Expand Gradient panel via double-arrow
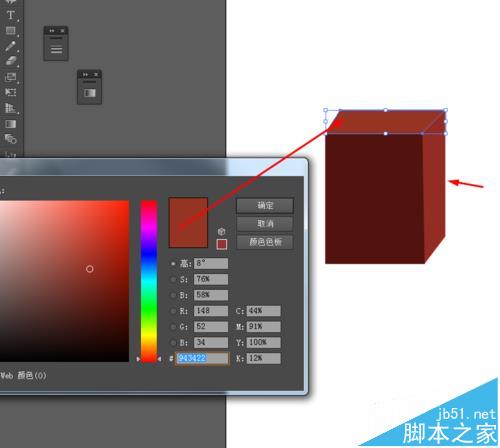The image size is (500, 448). [85, 74]
